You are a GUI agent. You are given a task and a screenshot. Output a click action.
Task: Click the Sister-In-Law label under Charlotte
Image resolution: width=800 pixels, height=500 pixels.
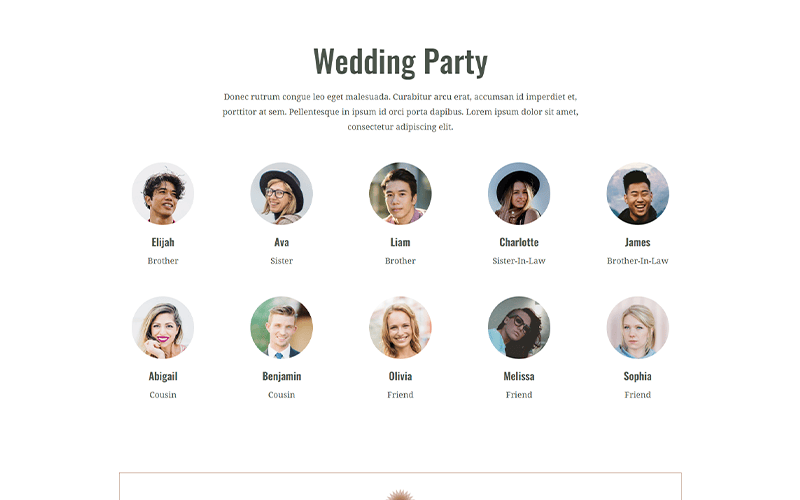pyautogui.click(x=519, y=261)
